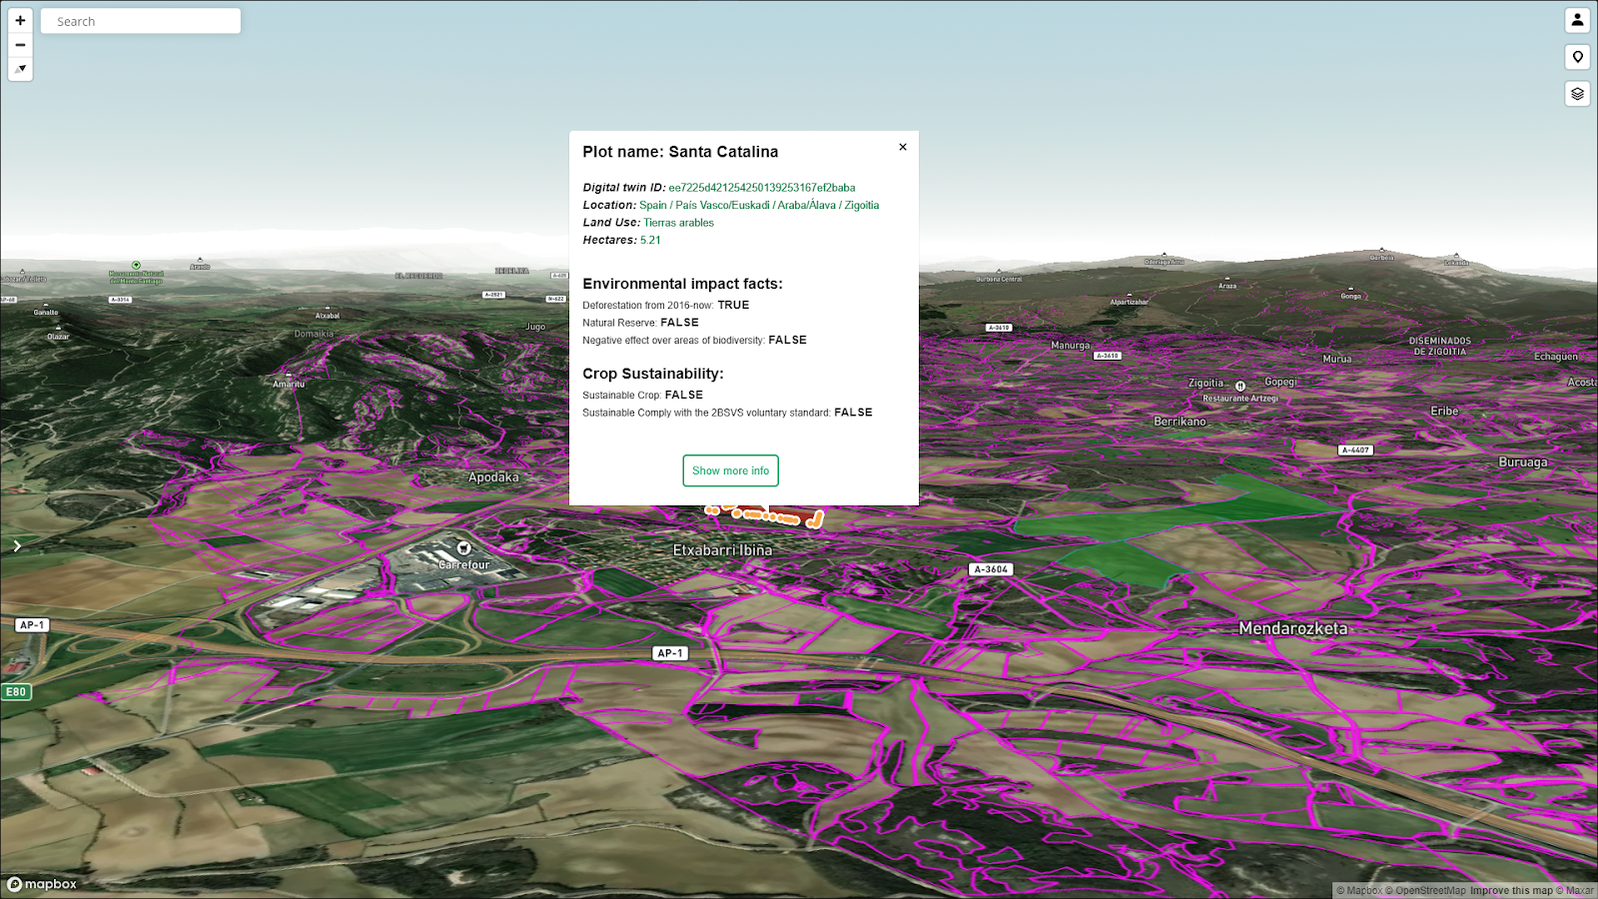Click the Gopegi town label
The height and width of the screenshot is (899, 1598).
1280,382
